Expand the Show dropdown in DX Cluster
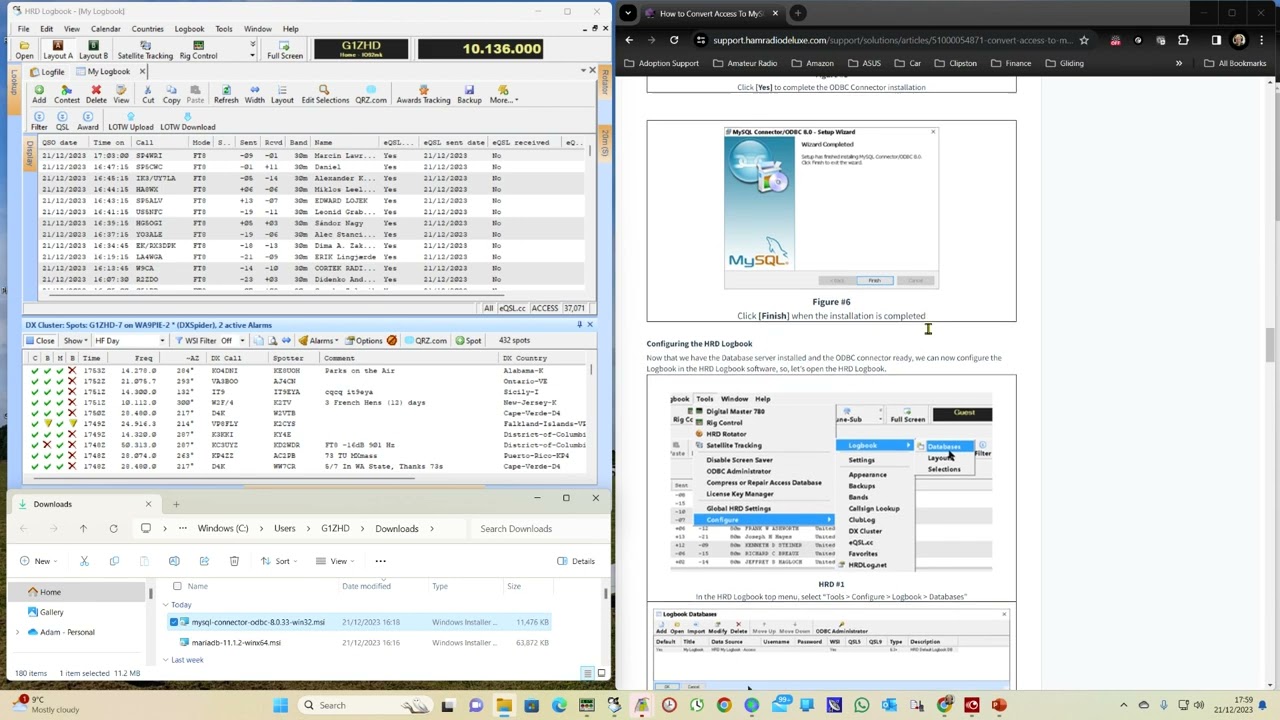Screen dimensions: 1280x720 pos(75,340)
